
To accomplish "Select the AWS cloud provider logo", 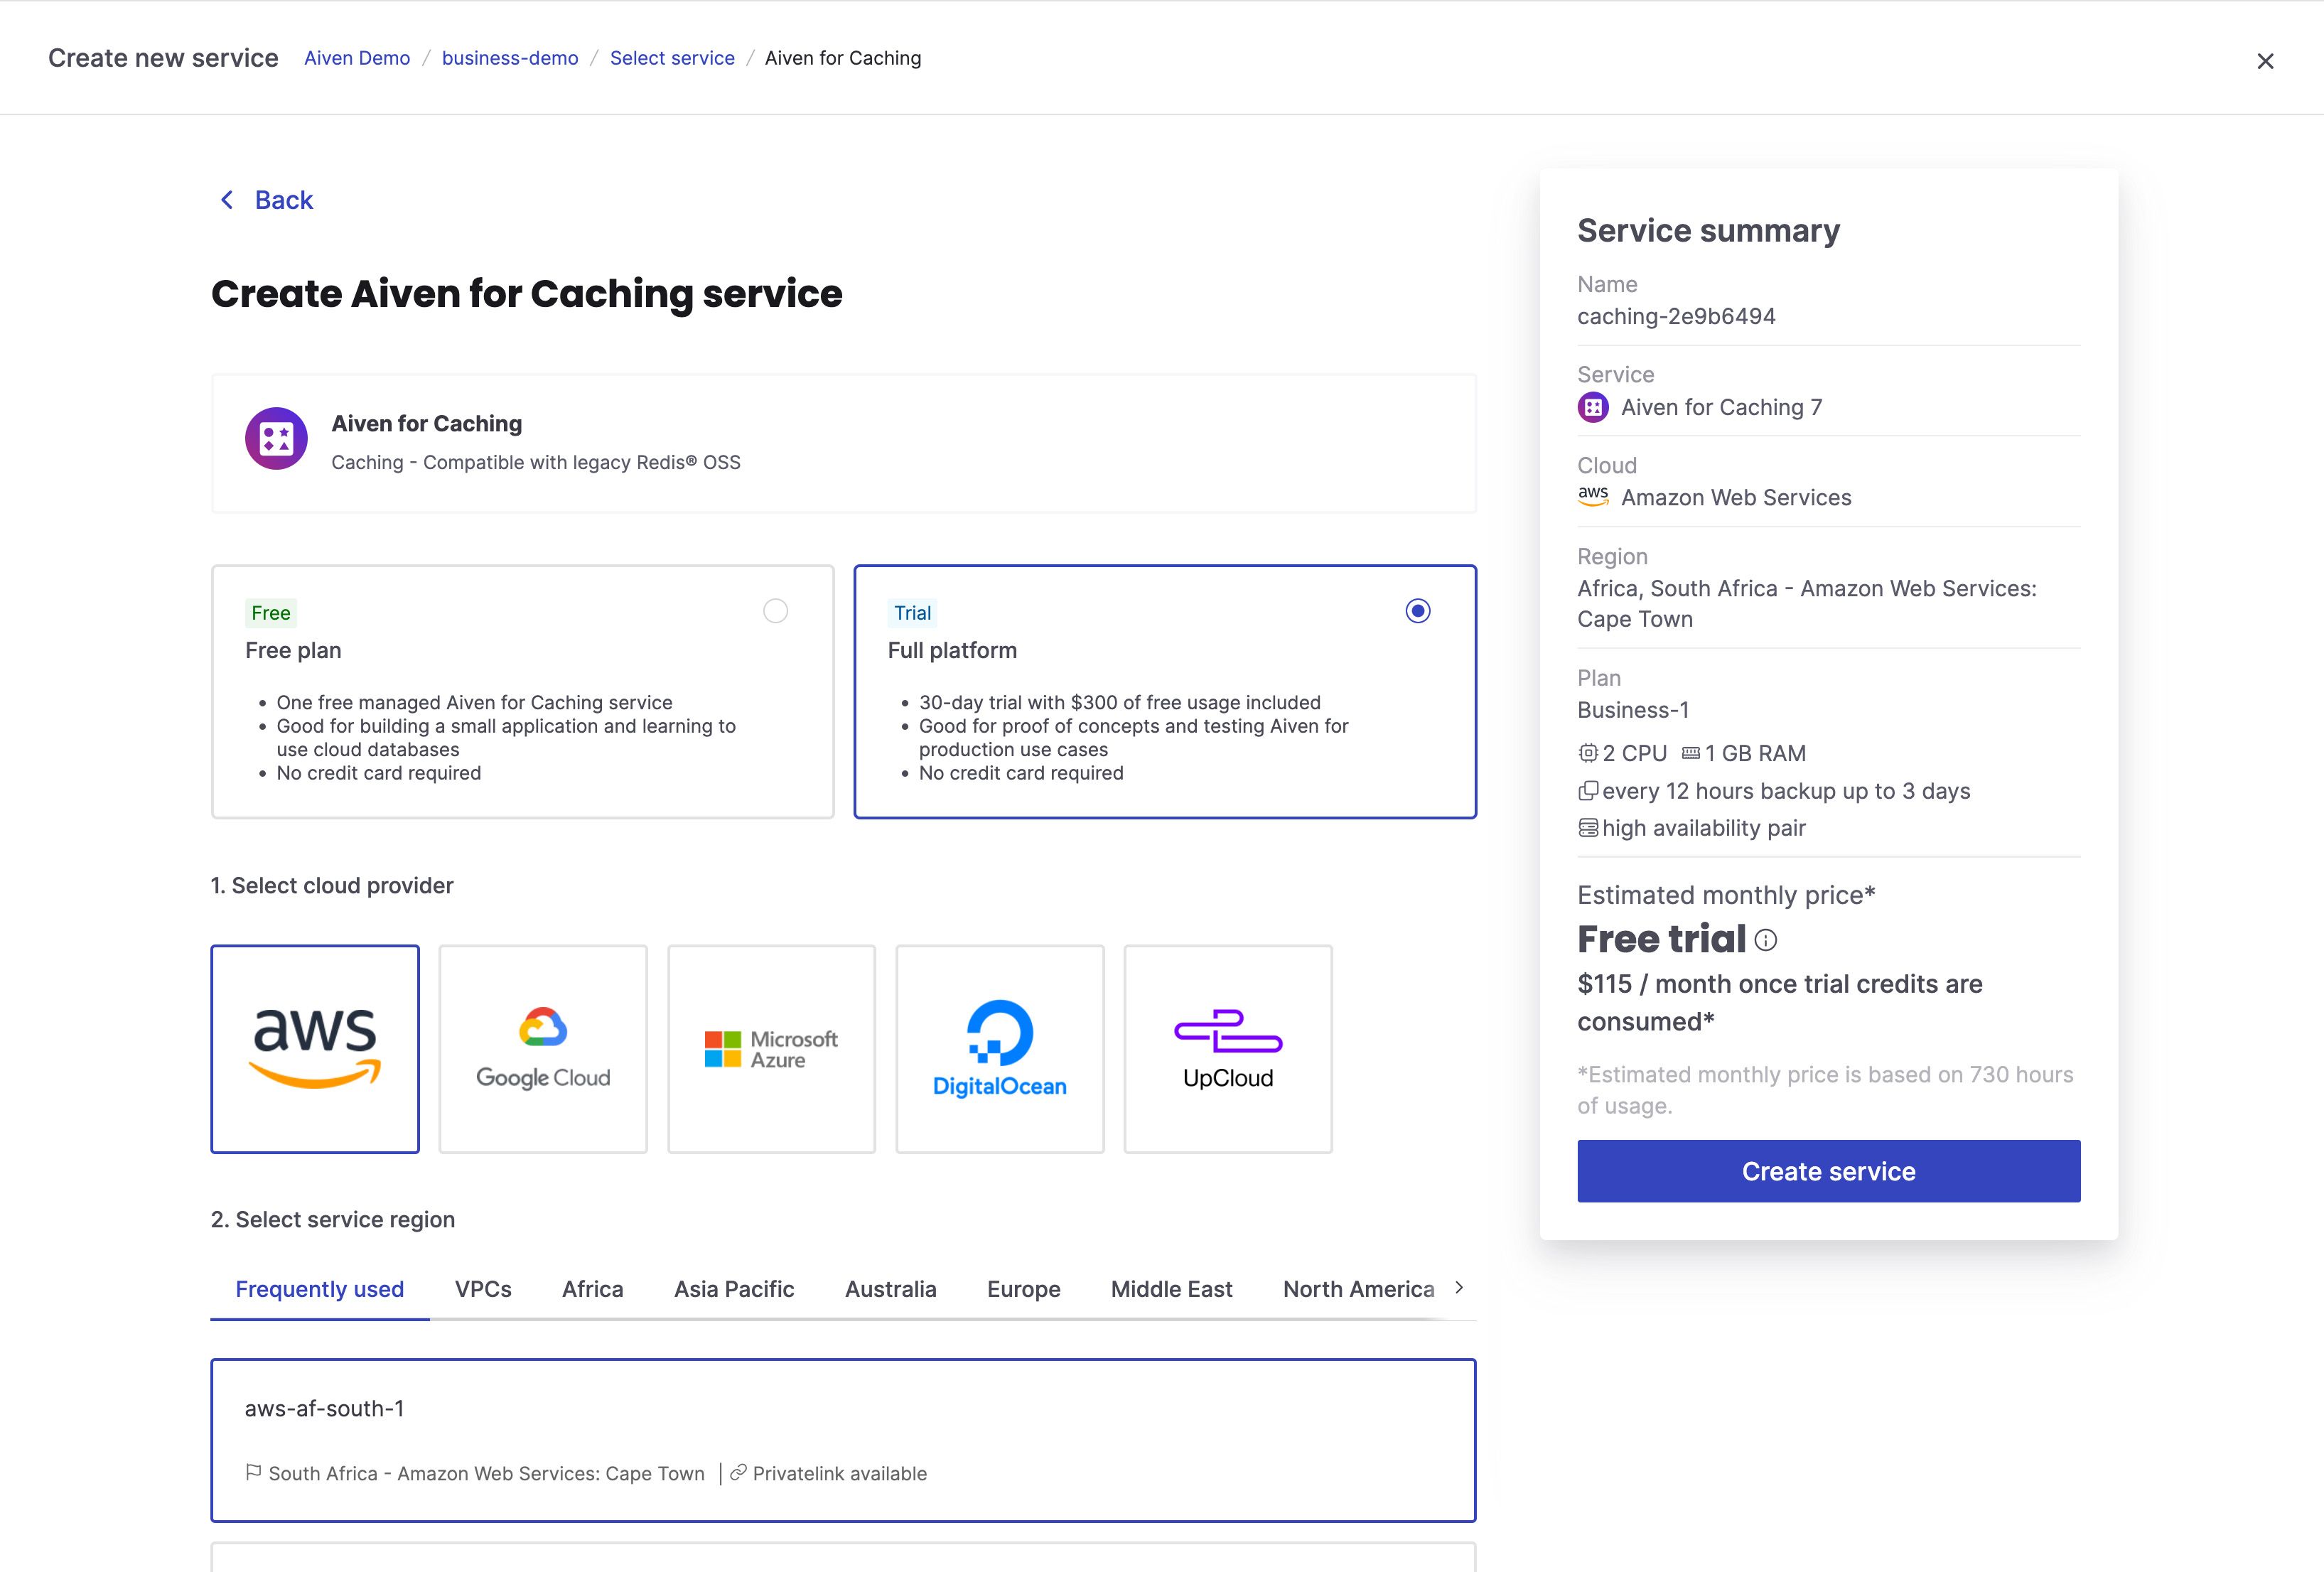I will (315, 1048).
